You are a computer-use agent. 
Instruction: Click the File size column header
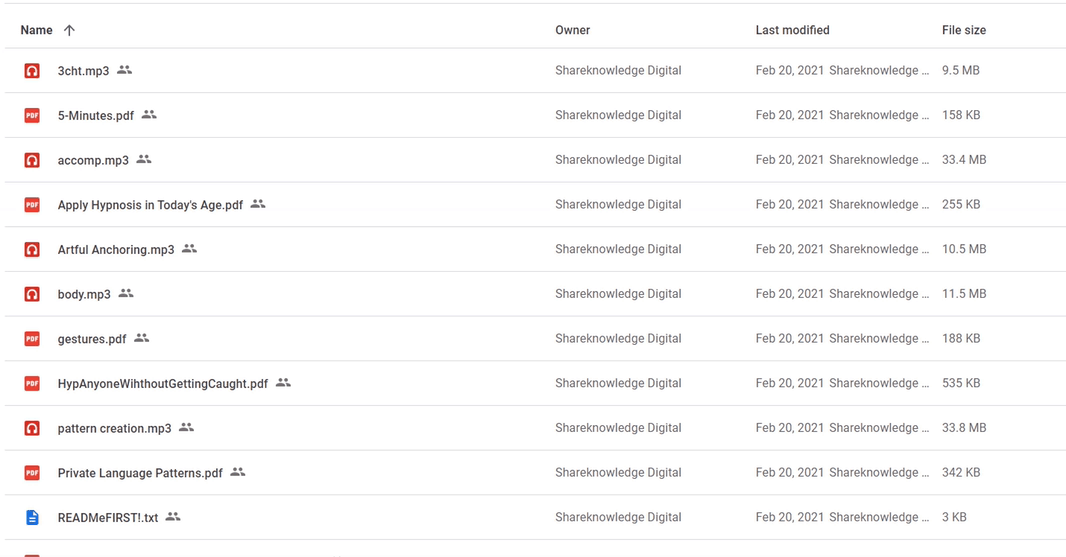click(963, 30)
